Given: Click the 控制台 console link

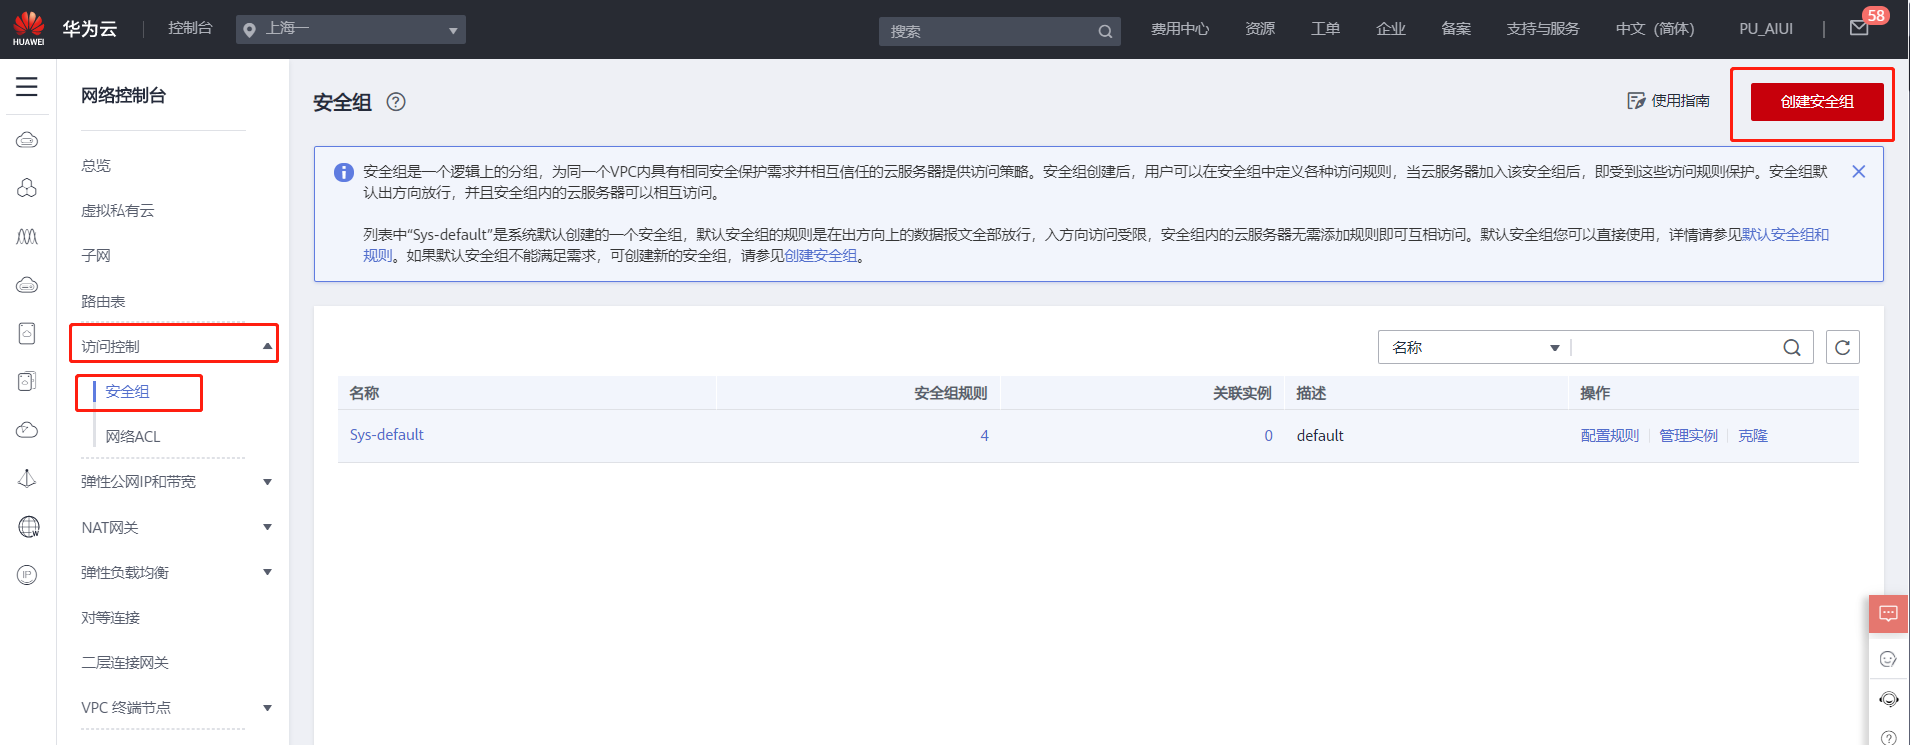Looking at the screenshot, I should click(190, 28).
